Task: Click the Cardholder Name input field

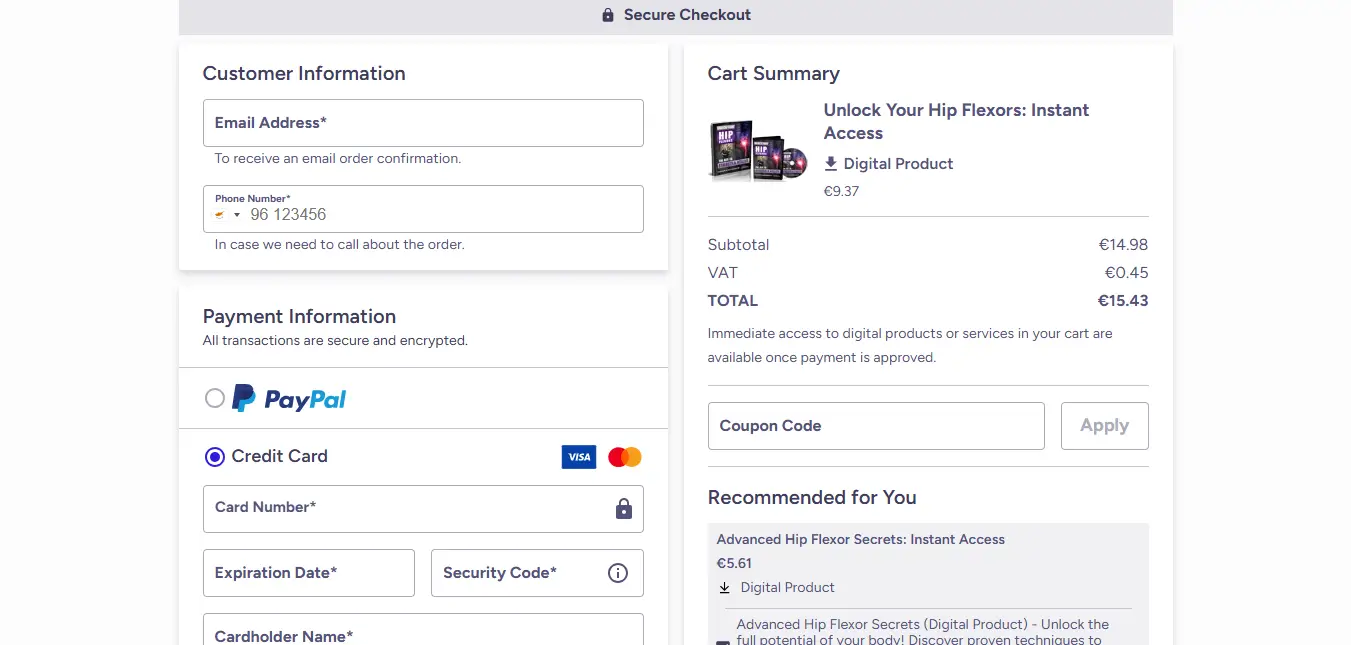Action: pyautogui.click(x=423, y=632)
